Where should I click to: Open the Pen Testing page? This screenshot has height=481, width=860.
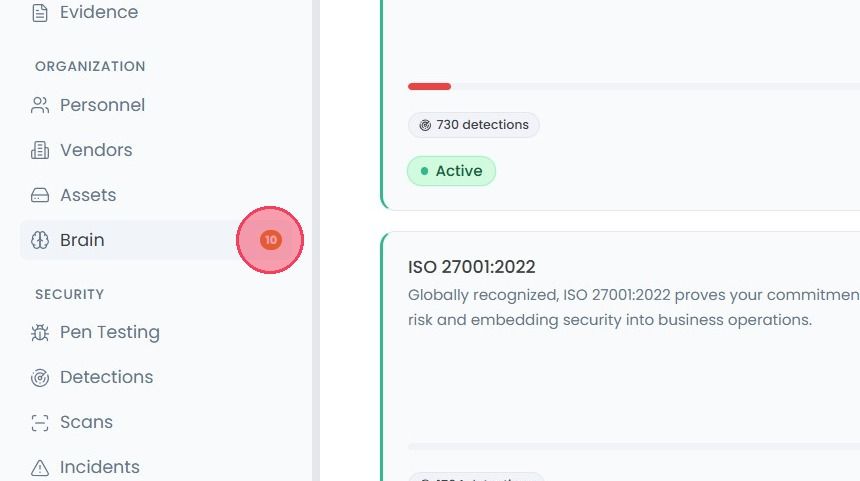coord(110,332)
